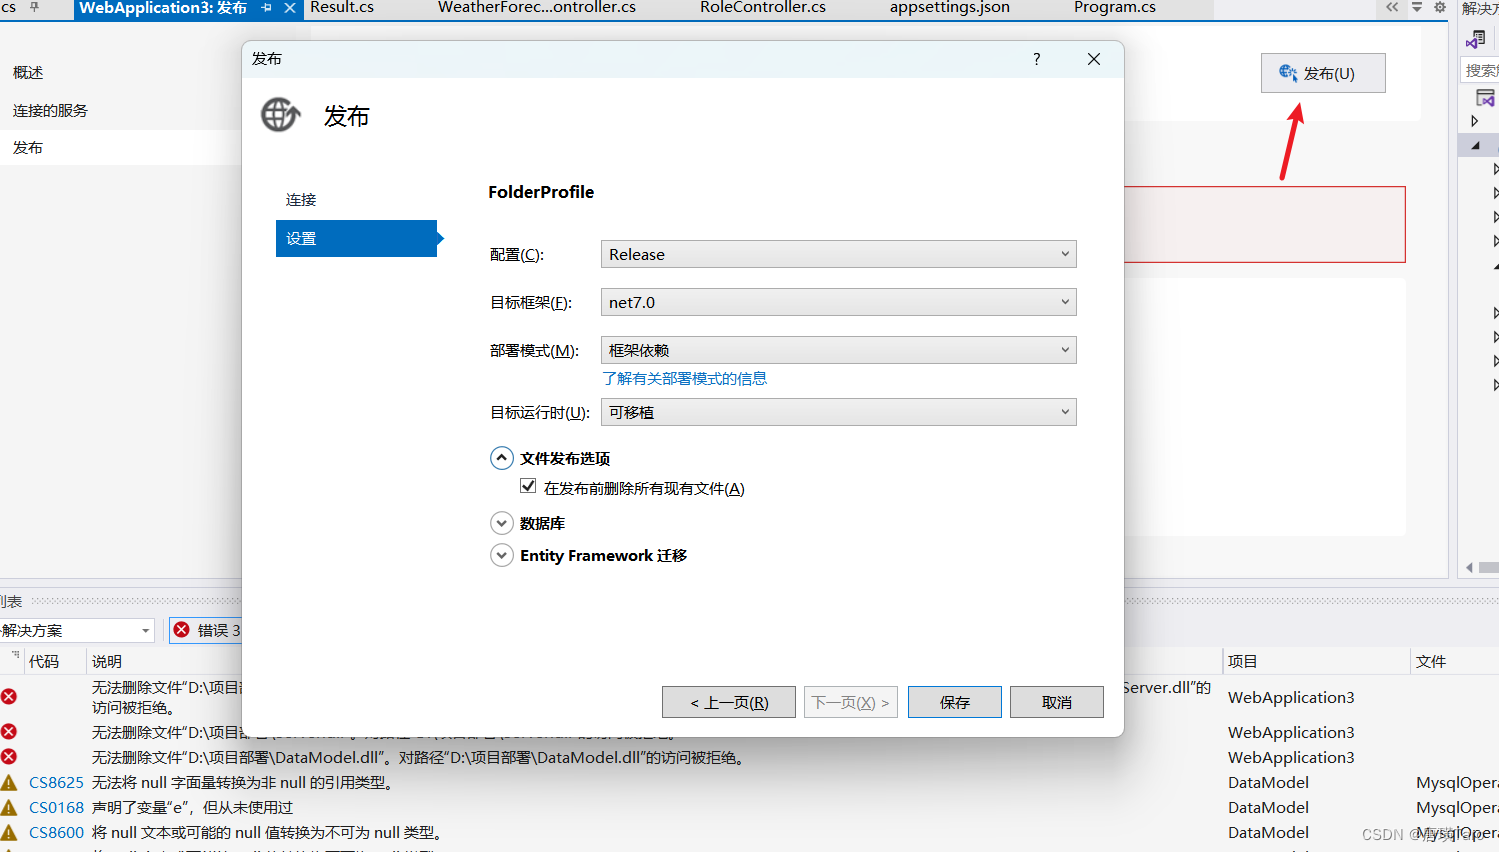Select the 设置 step in the dialog sidebar

356,238
